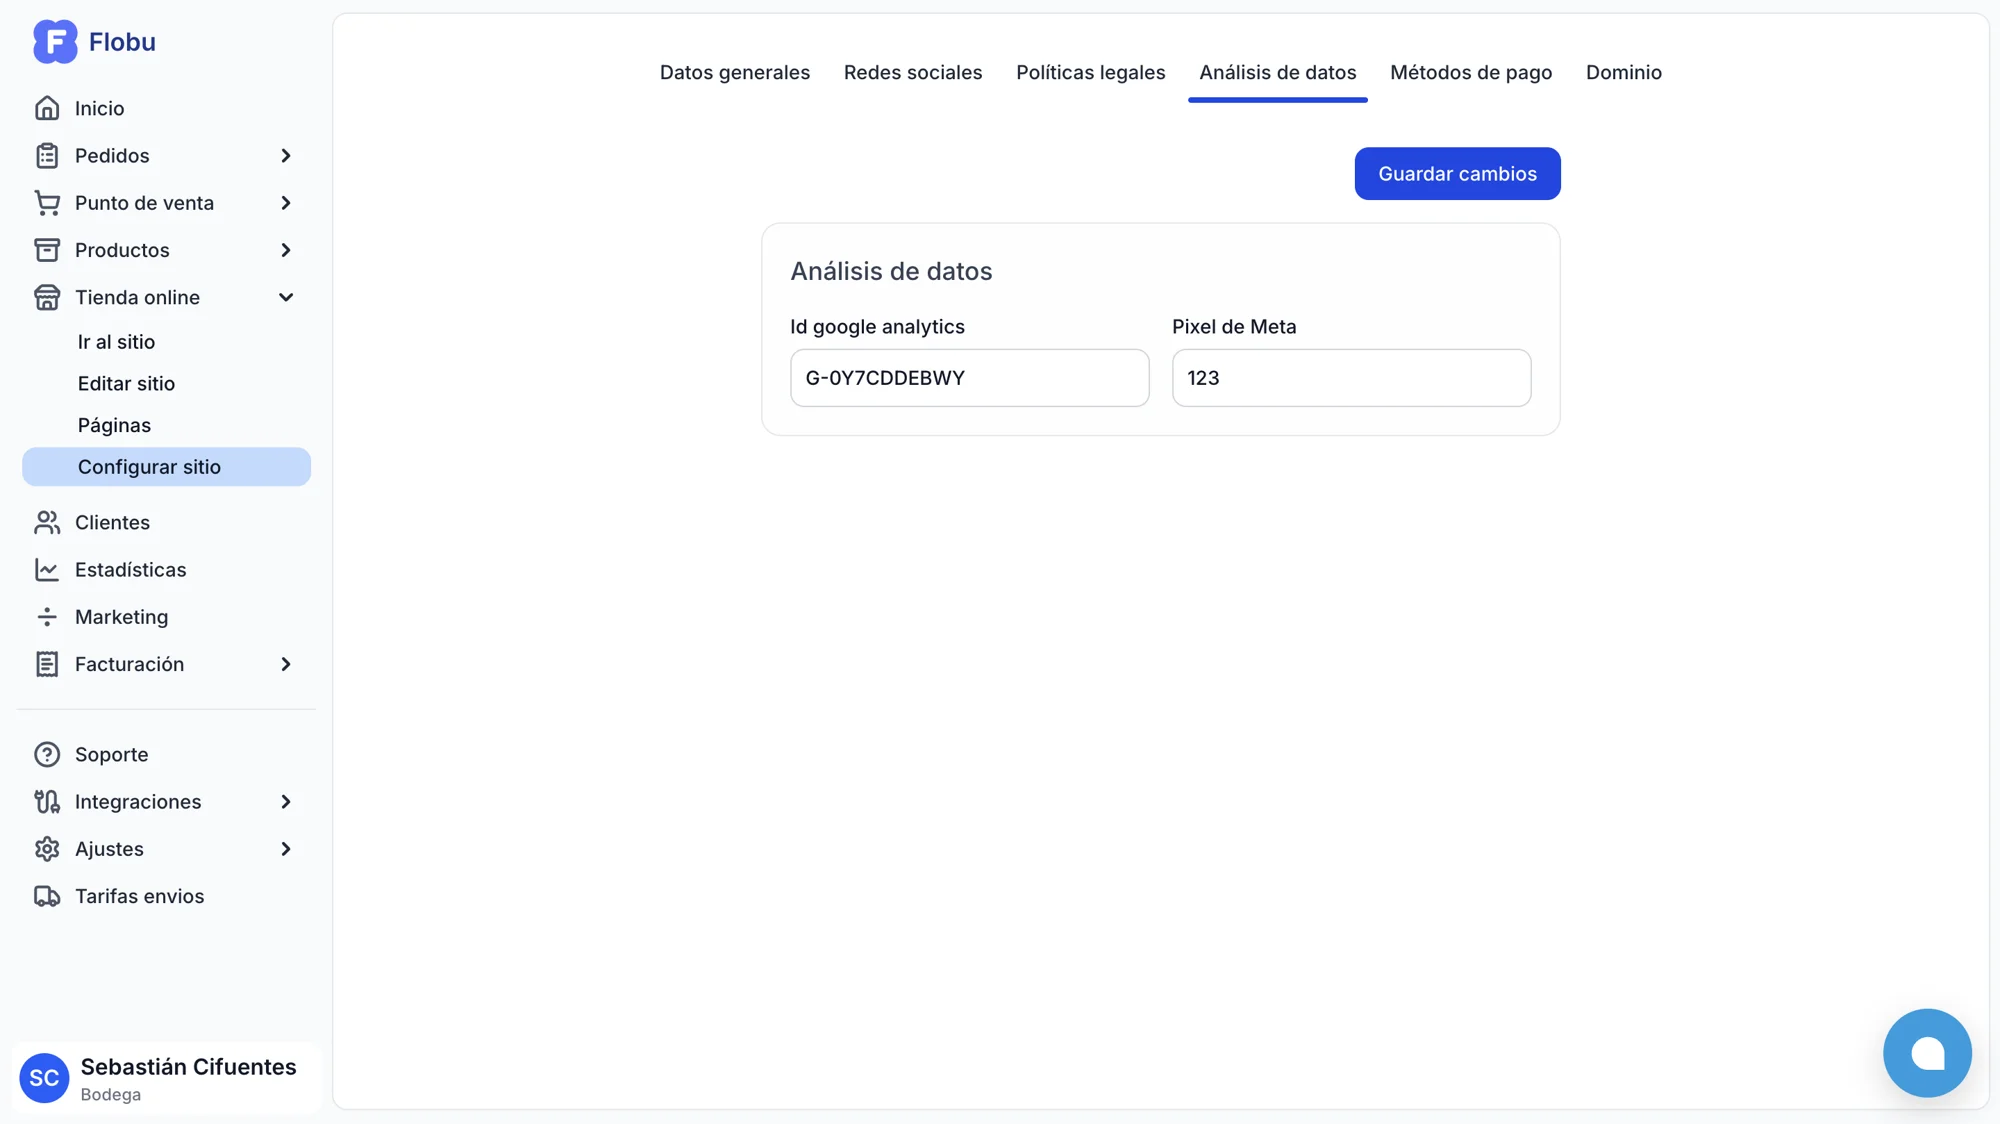This screenshot has height=1124, width=2000.
Task: Go to the Editar sitio link
Action: 126,384
